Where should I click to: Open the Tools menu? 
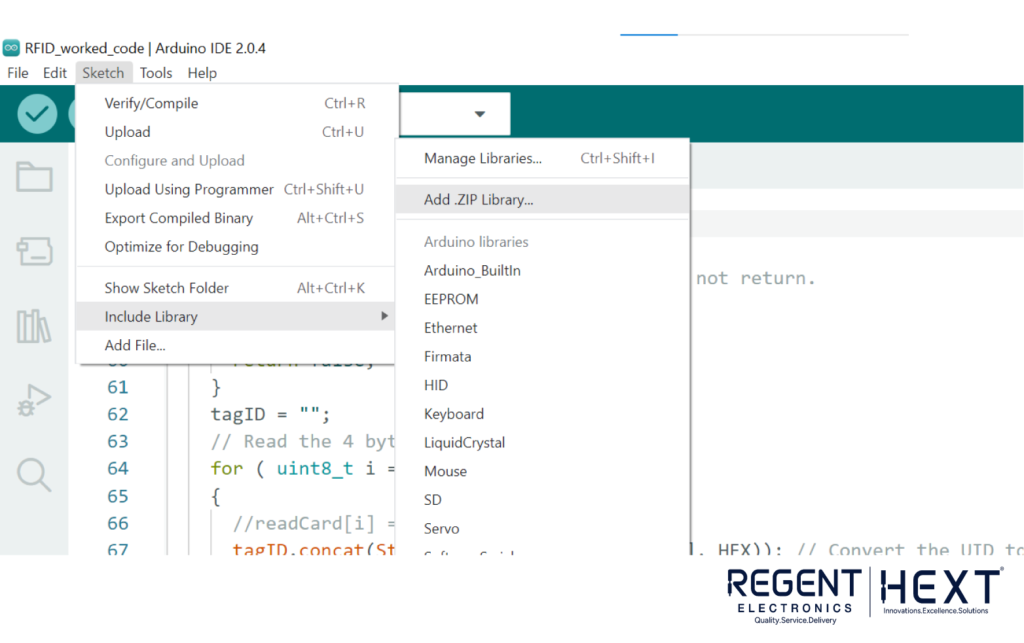tap(156, 73)
